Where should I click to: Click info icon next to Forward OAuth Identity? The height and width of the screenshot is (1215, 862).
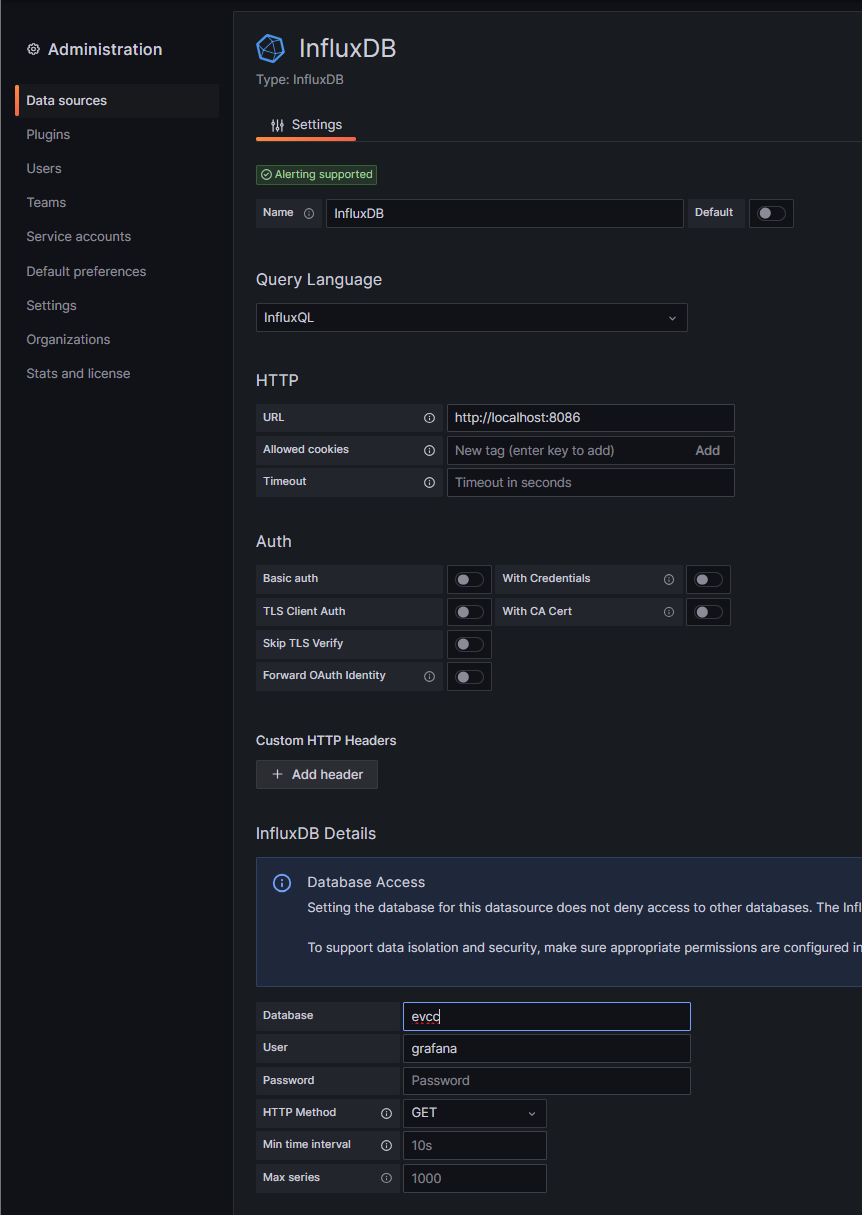click(429, 676)
